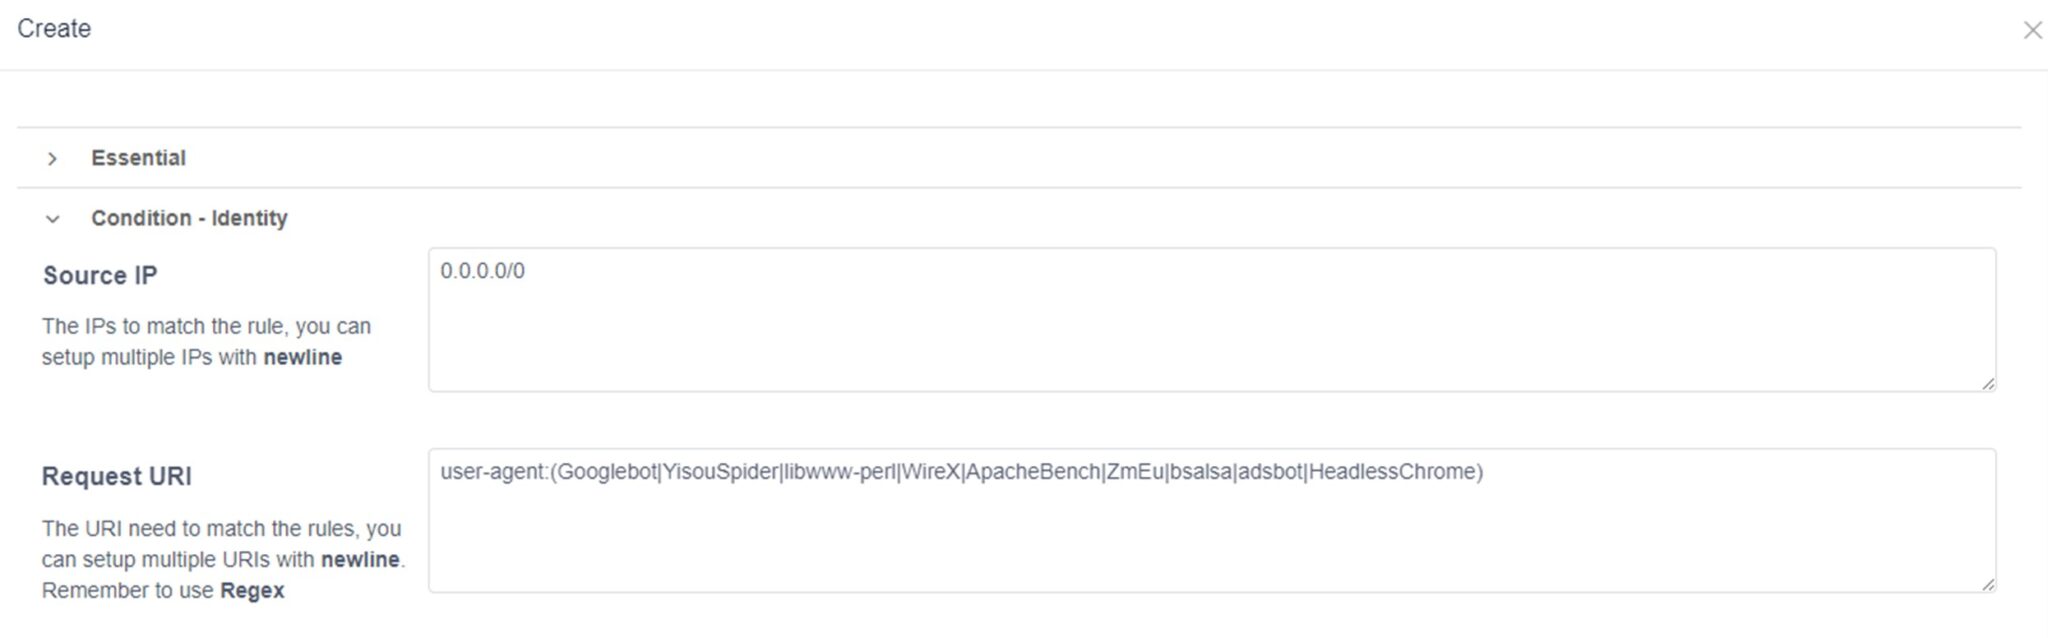Click the resize handle of Request URI box
Viewport: 2048px width, 638px height.
click(1988, 585)
